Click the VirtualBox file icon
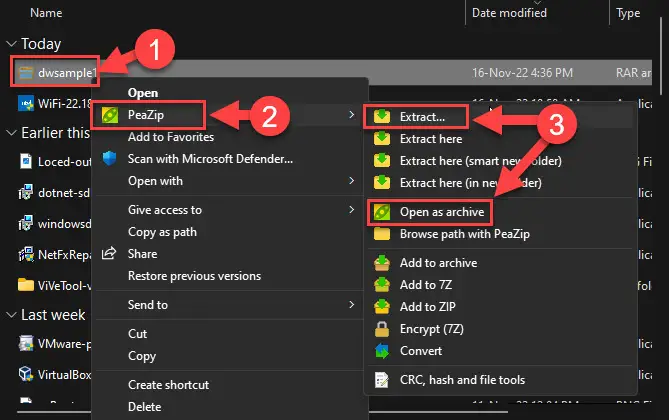Viewport: 669px width, 420px height. [x=26, y=374]
